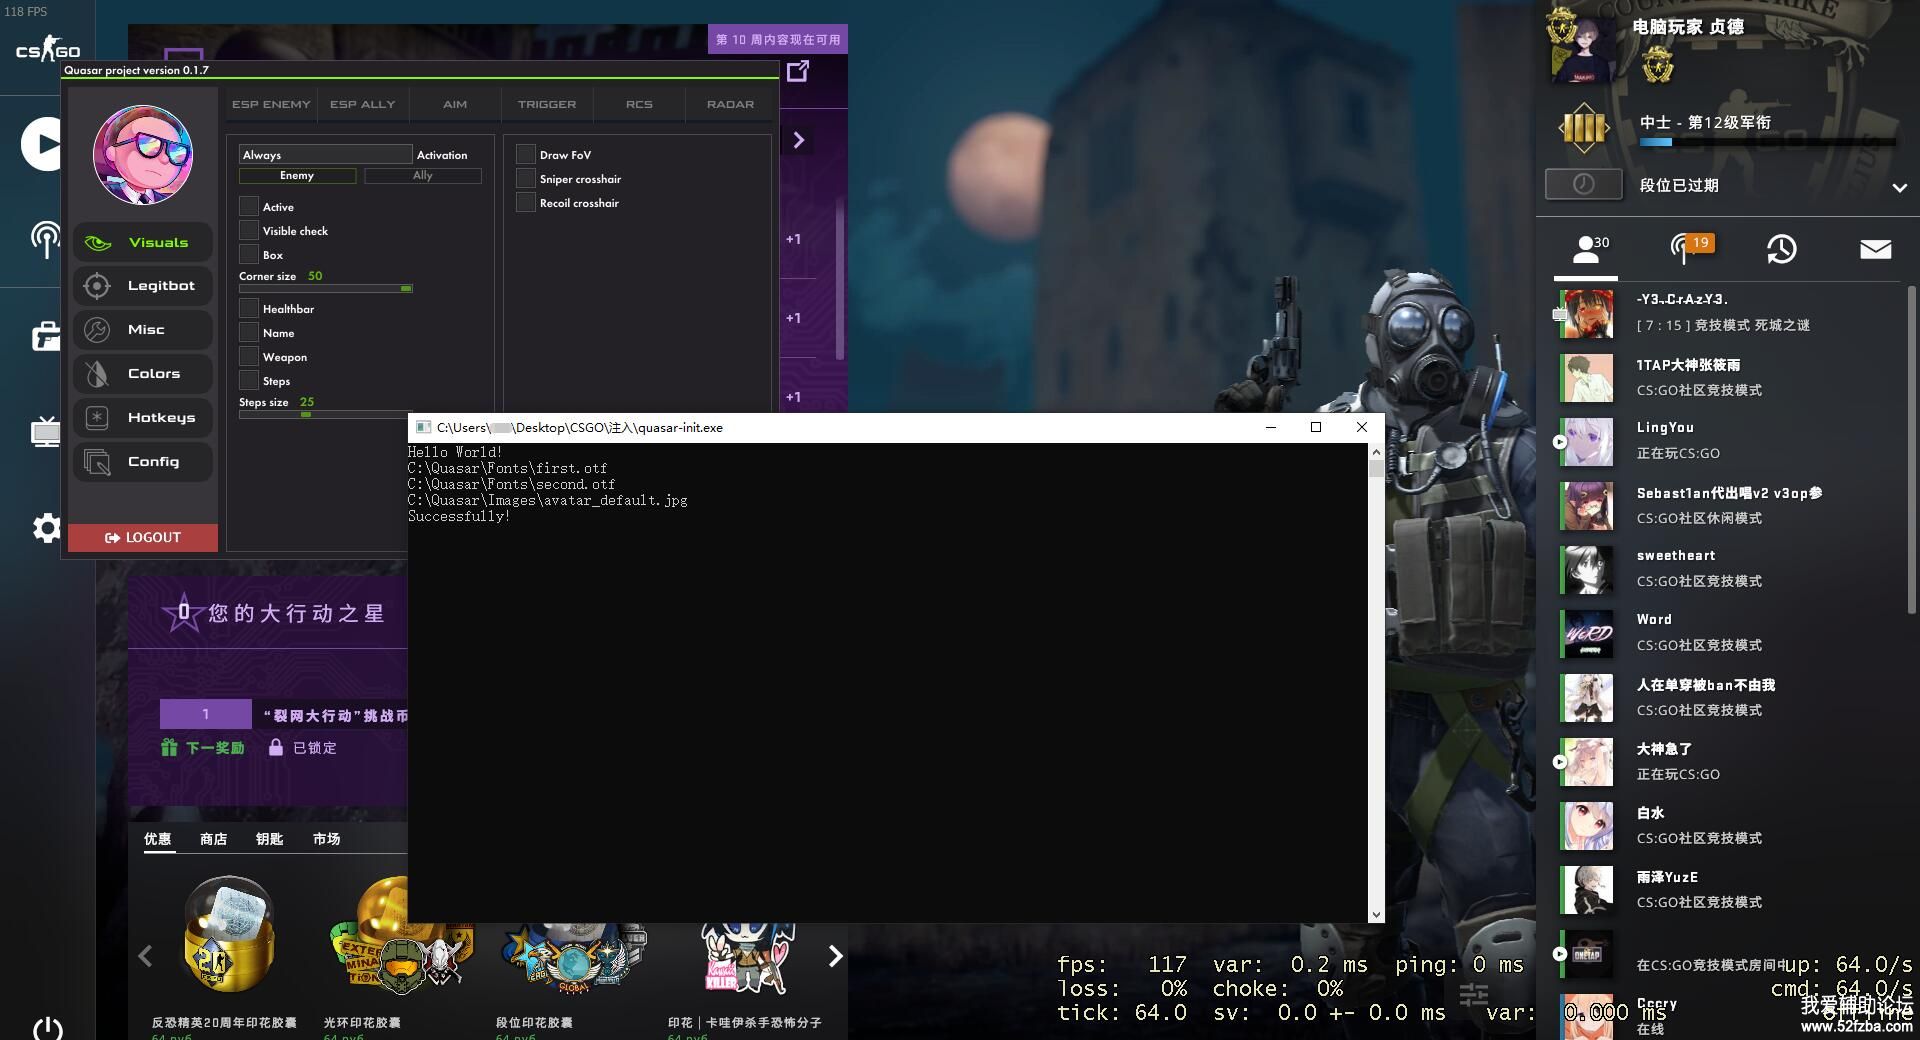Image resolution: width=1920 pixels, height=1040 pixels.
Task: Open the recent teammates history icon
Action: [x=1781, y=249]
